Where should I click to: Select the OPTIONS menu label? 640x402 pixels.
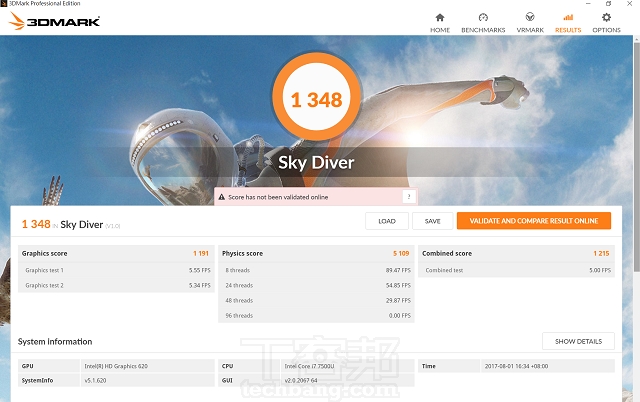pos(606,30)
